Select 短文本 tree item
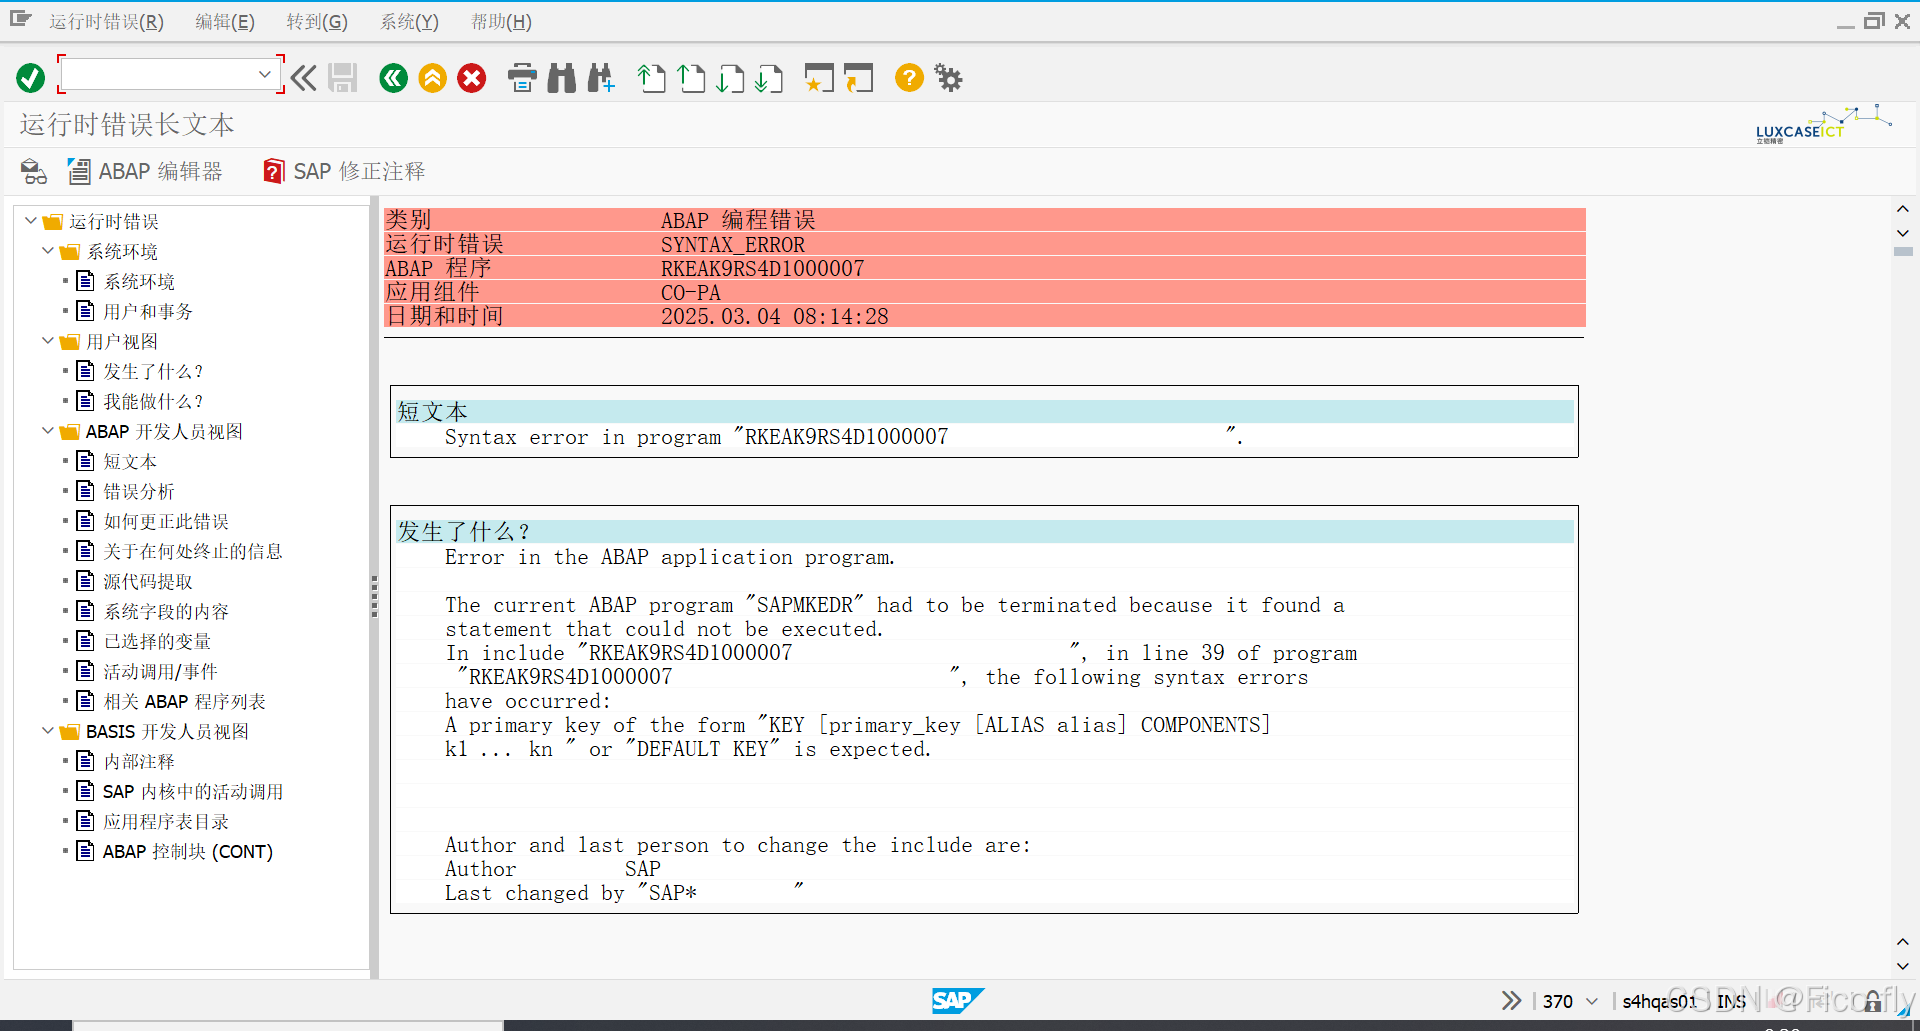The width and height of the screenshot is (1920, 1031). click(130, 462)
